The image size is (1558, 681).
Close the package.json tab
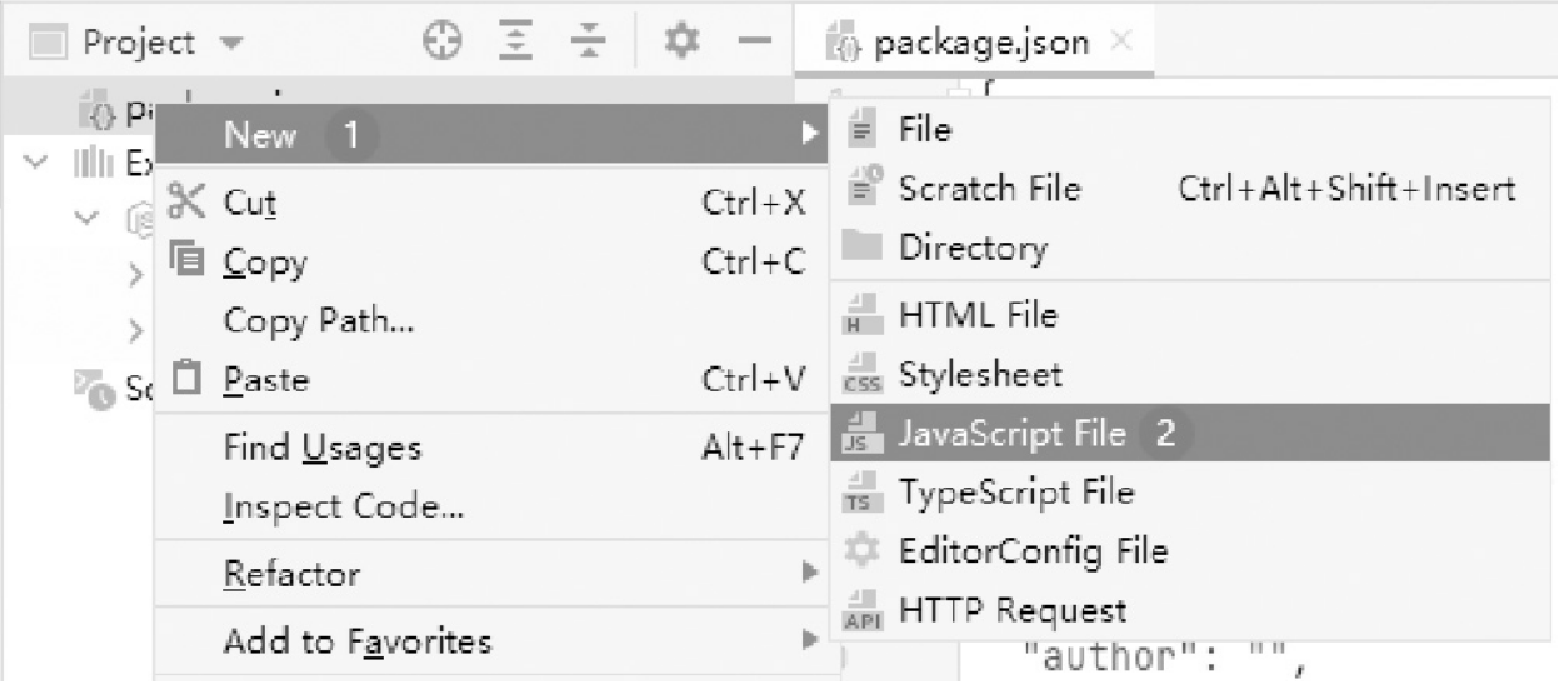pyautogui.click(x=1122, y=44)
